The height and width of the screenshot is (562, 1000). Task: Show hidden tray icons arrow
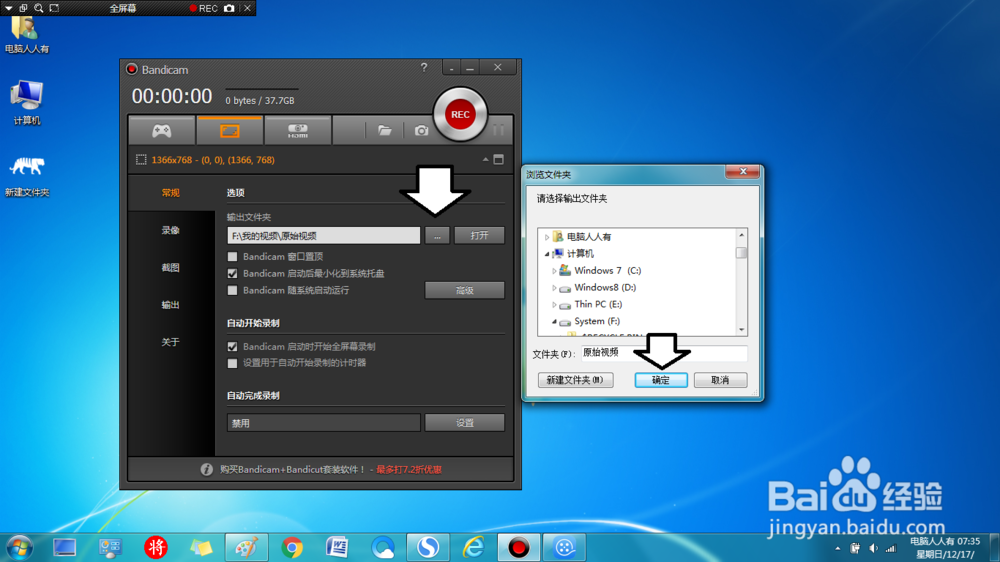coord(837,549)
